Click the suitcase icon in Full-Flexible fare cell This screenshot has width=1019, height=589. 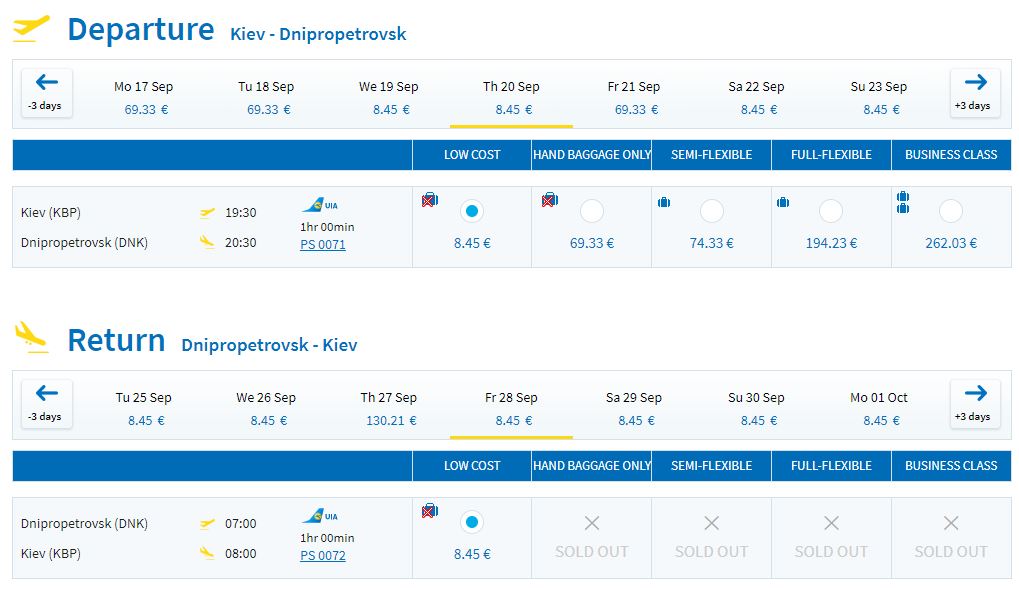click(783, 202)
